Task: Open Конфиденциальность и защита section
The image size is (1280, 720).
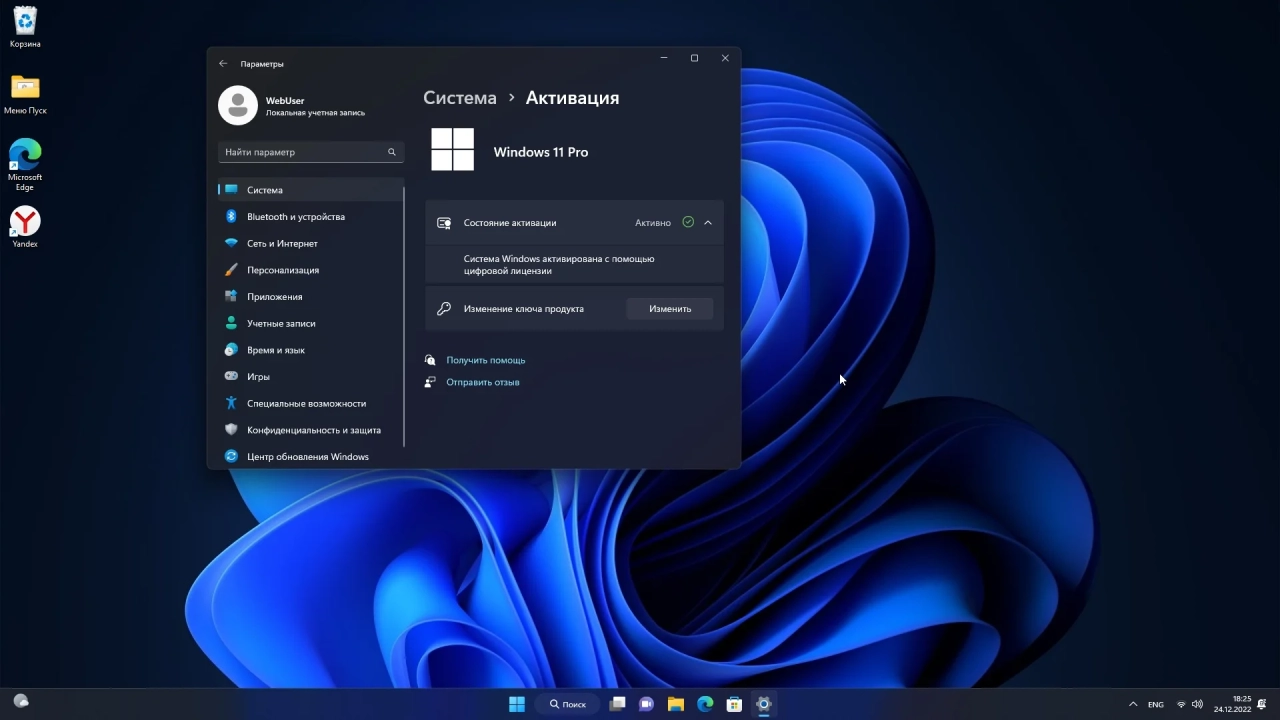Action: coord(310,430)
